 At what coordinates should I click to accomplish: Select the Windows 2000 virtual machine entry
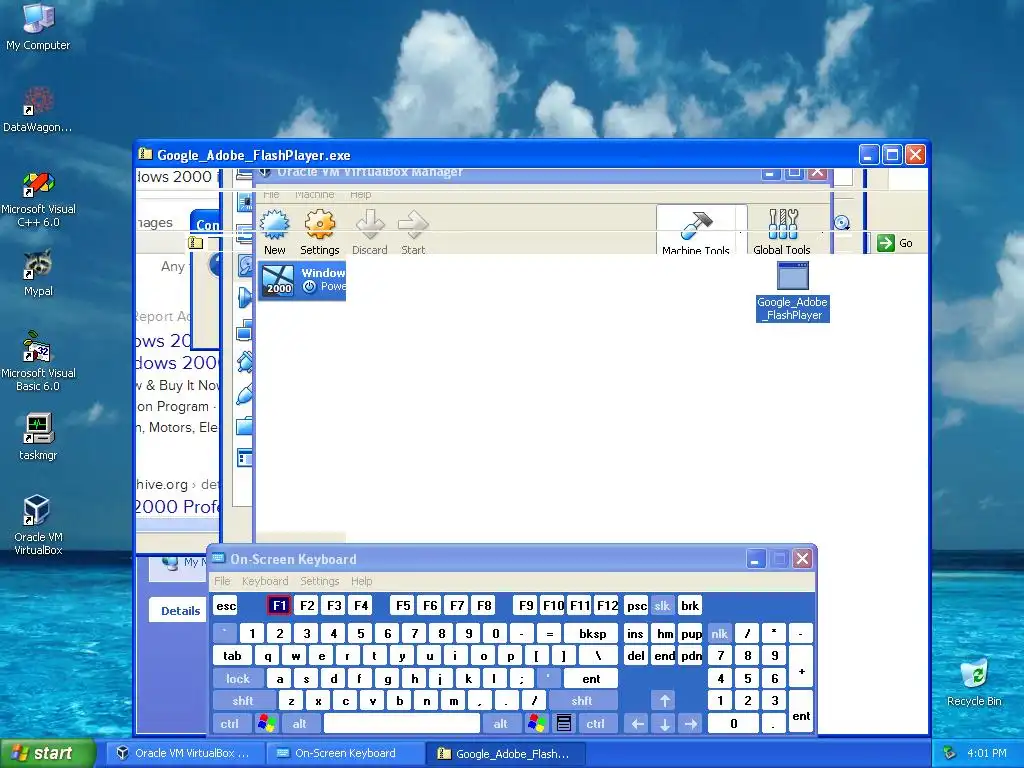coord(302,281)
